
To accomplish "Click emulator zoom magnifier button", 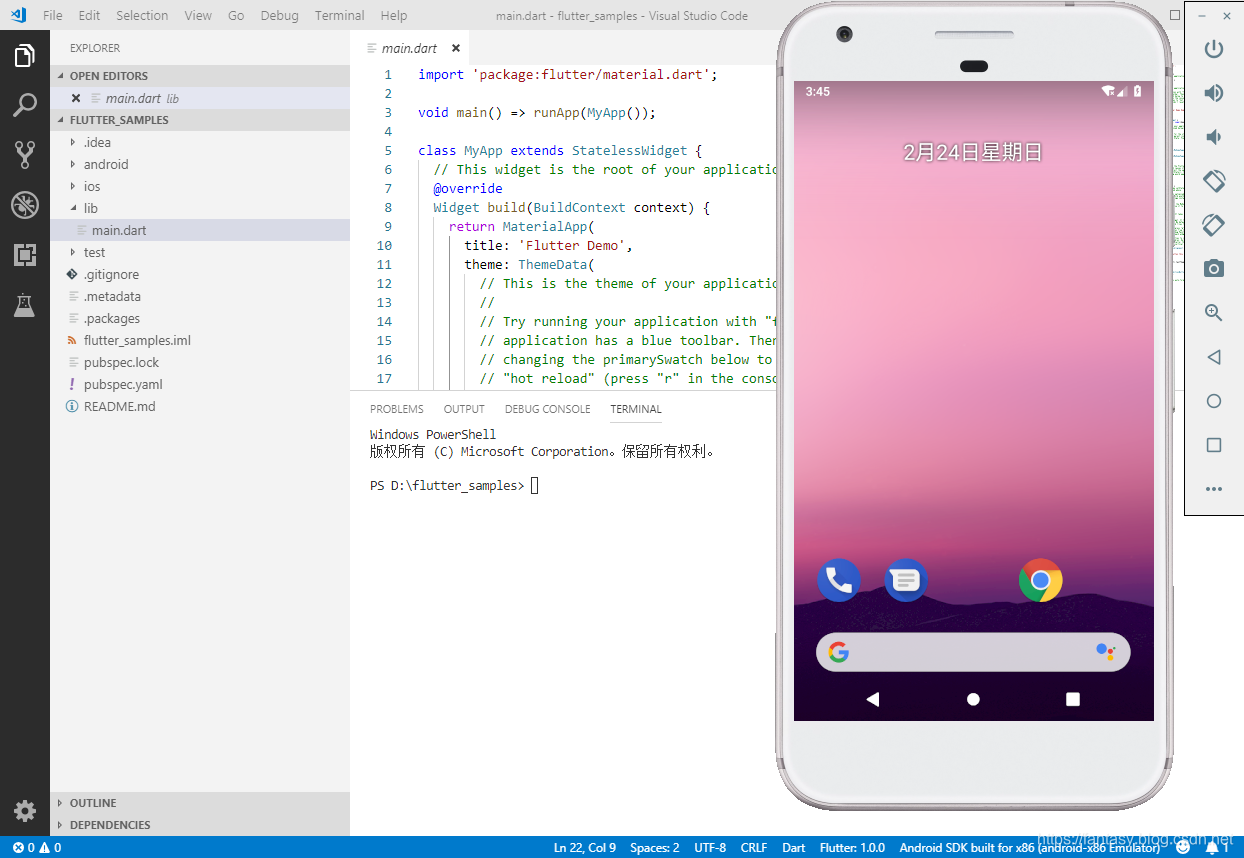I will pyautogui.click(x=1213, y=313).
